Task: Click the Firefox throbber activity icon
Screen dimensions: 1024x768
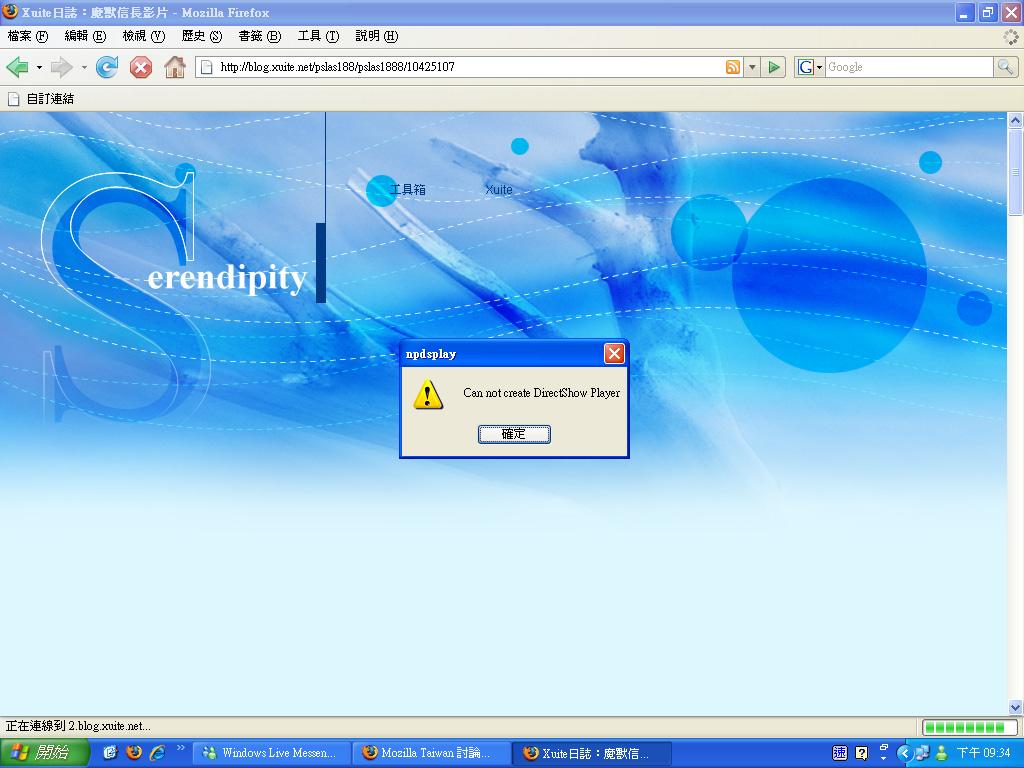Action: coord(1011,37)
